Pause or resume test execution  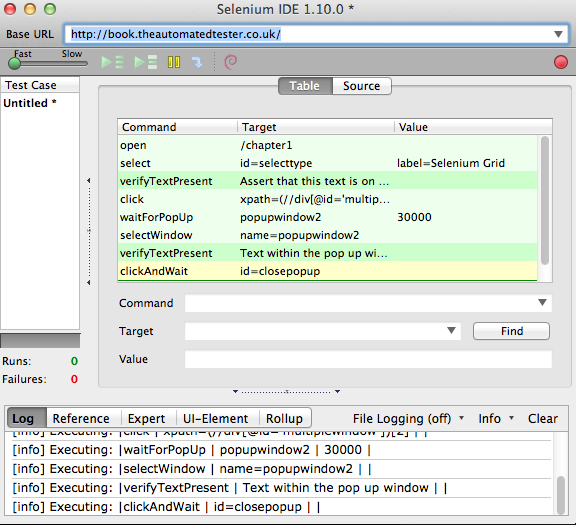pos(174,62)
